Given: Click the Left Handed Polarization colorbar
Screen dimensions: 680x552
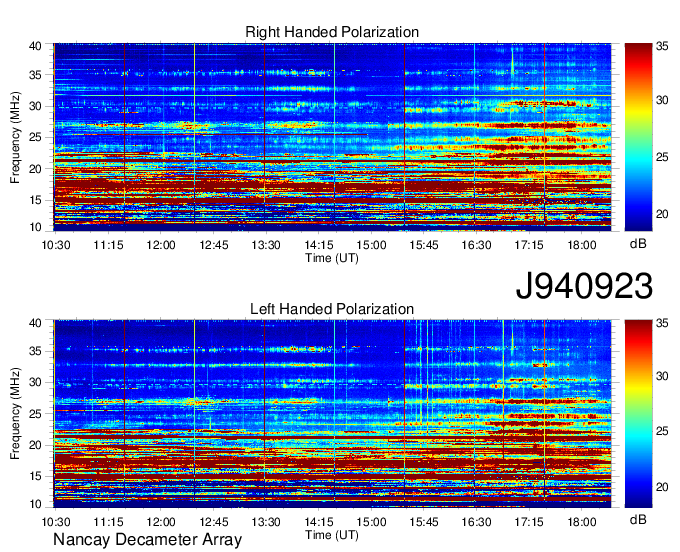Looking at the screenshot, I should (638, 413).
